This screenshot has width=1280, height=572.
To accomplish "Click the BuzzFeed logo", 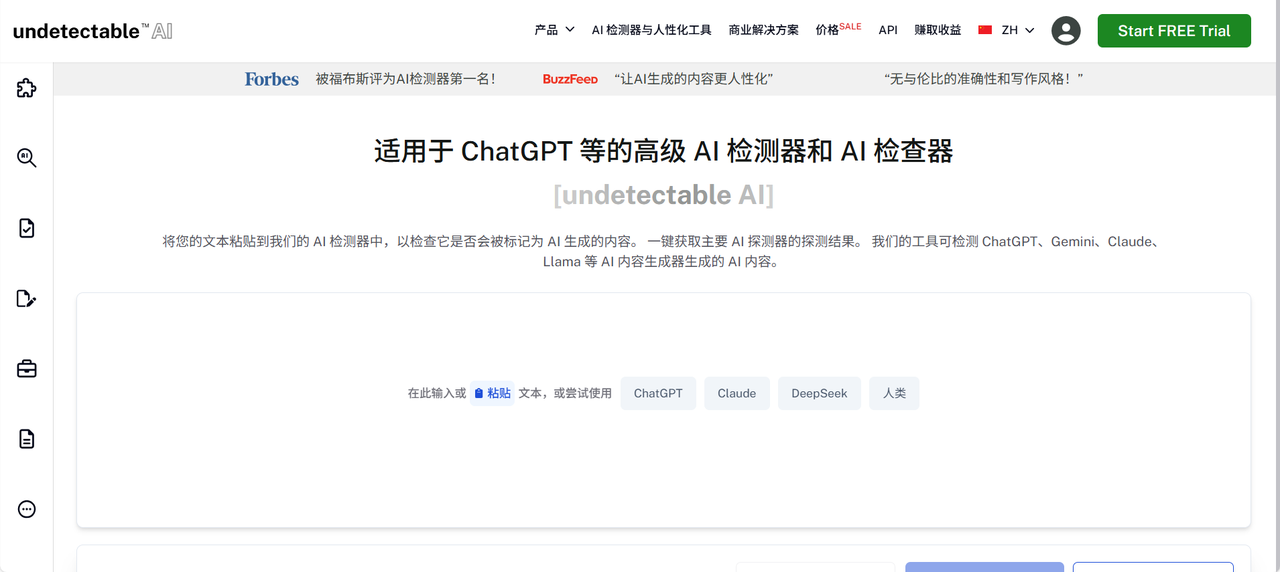I will point(570,79).
